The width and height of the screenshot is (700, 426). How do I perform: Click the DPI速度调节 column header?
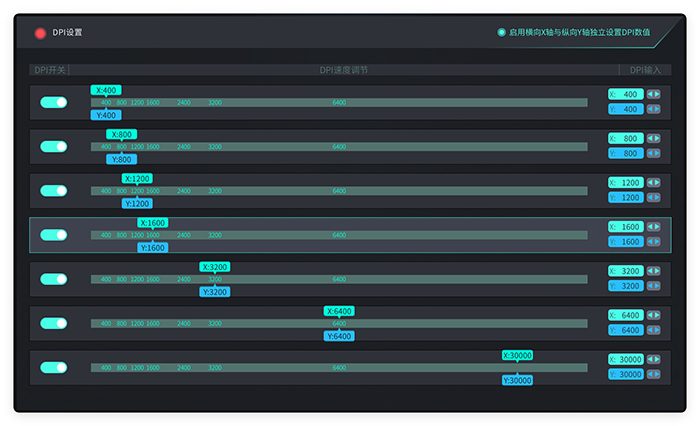coord(343,70)
